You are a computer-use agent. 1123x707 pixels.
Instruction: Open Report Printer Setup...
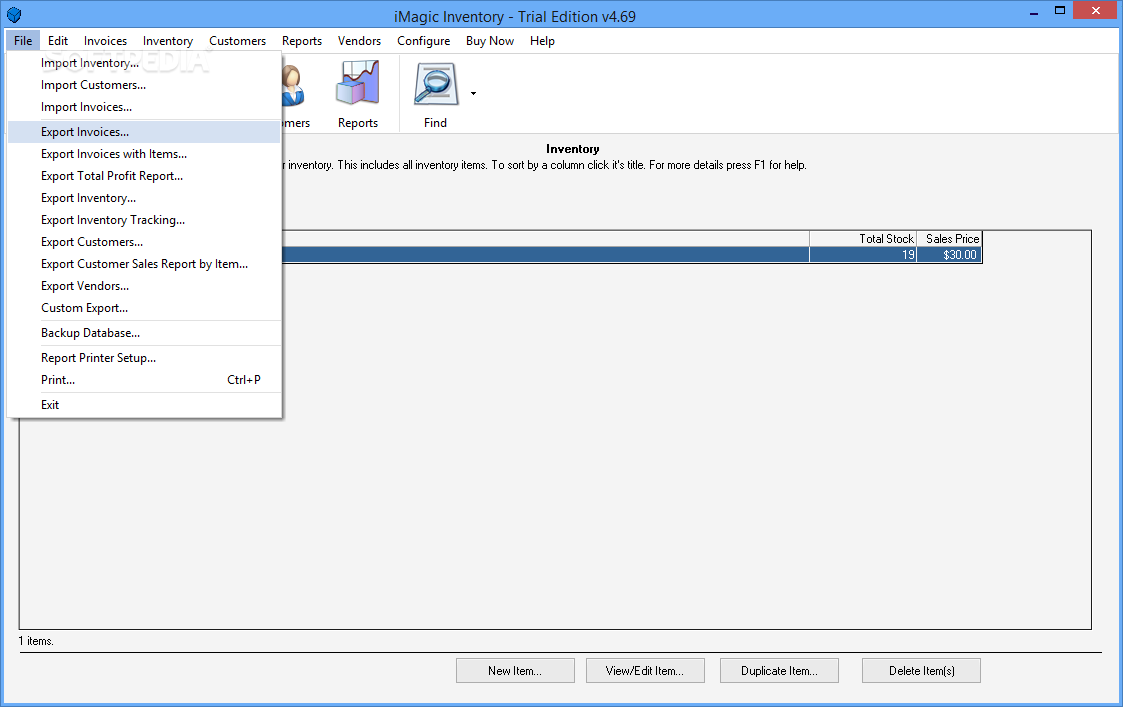(144, 358)
